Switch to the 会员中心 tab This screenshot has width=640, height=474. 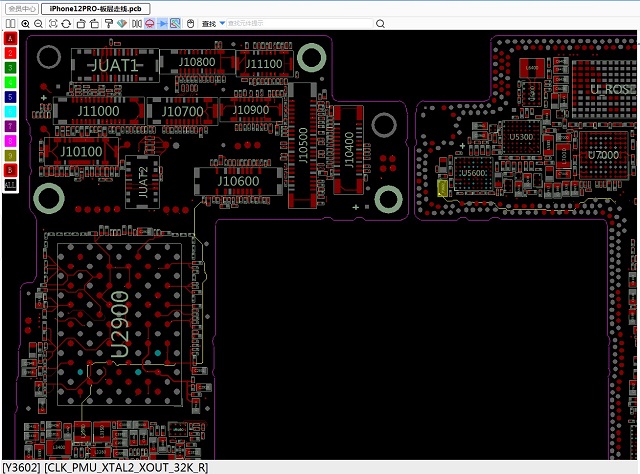19,8
